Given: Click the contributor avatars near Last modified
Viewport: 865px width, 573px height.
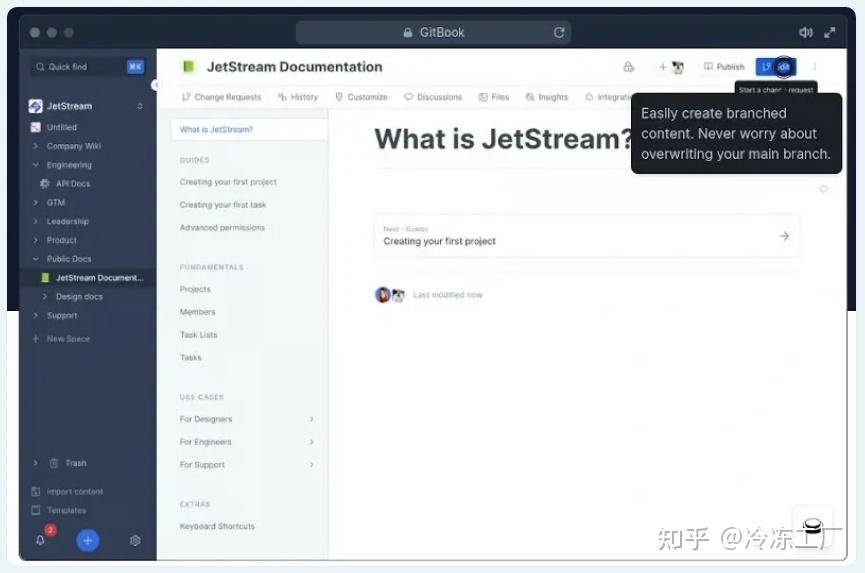Looking at the screenshot, I should coord(390,295).
